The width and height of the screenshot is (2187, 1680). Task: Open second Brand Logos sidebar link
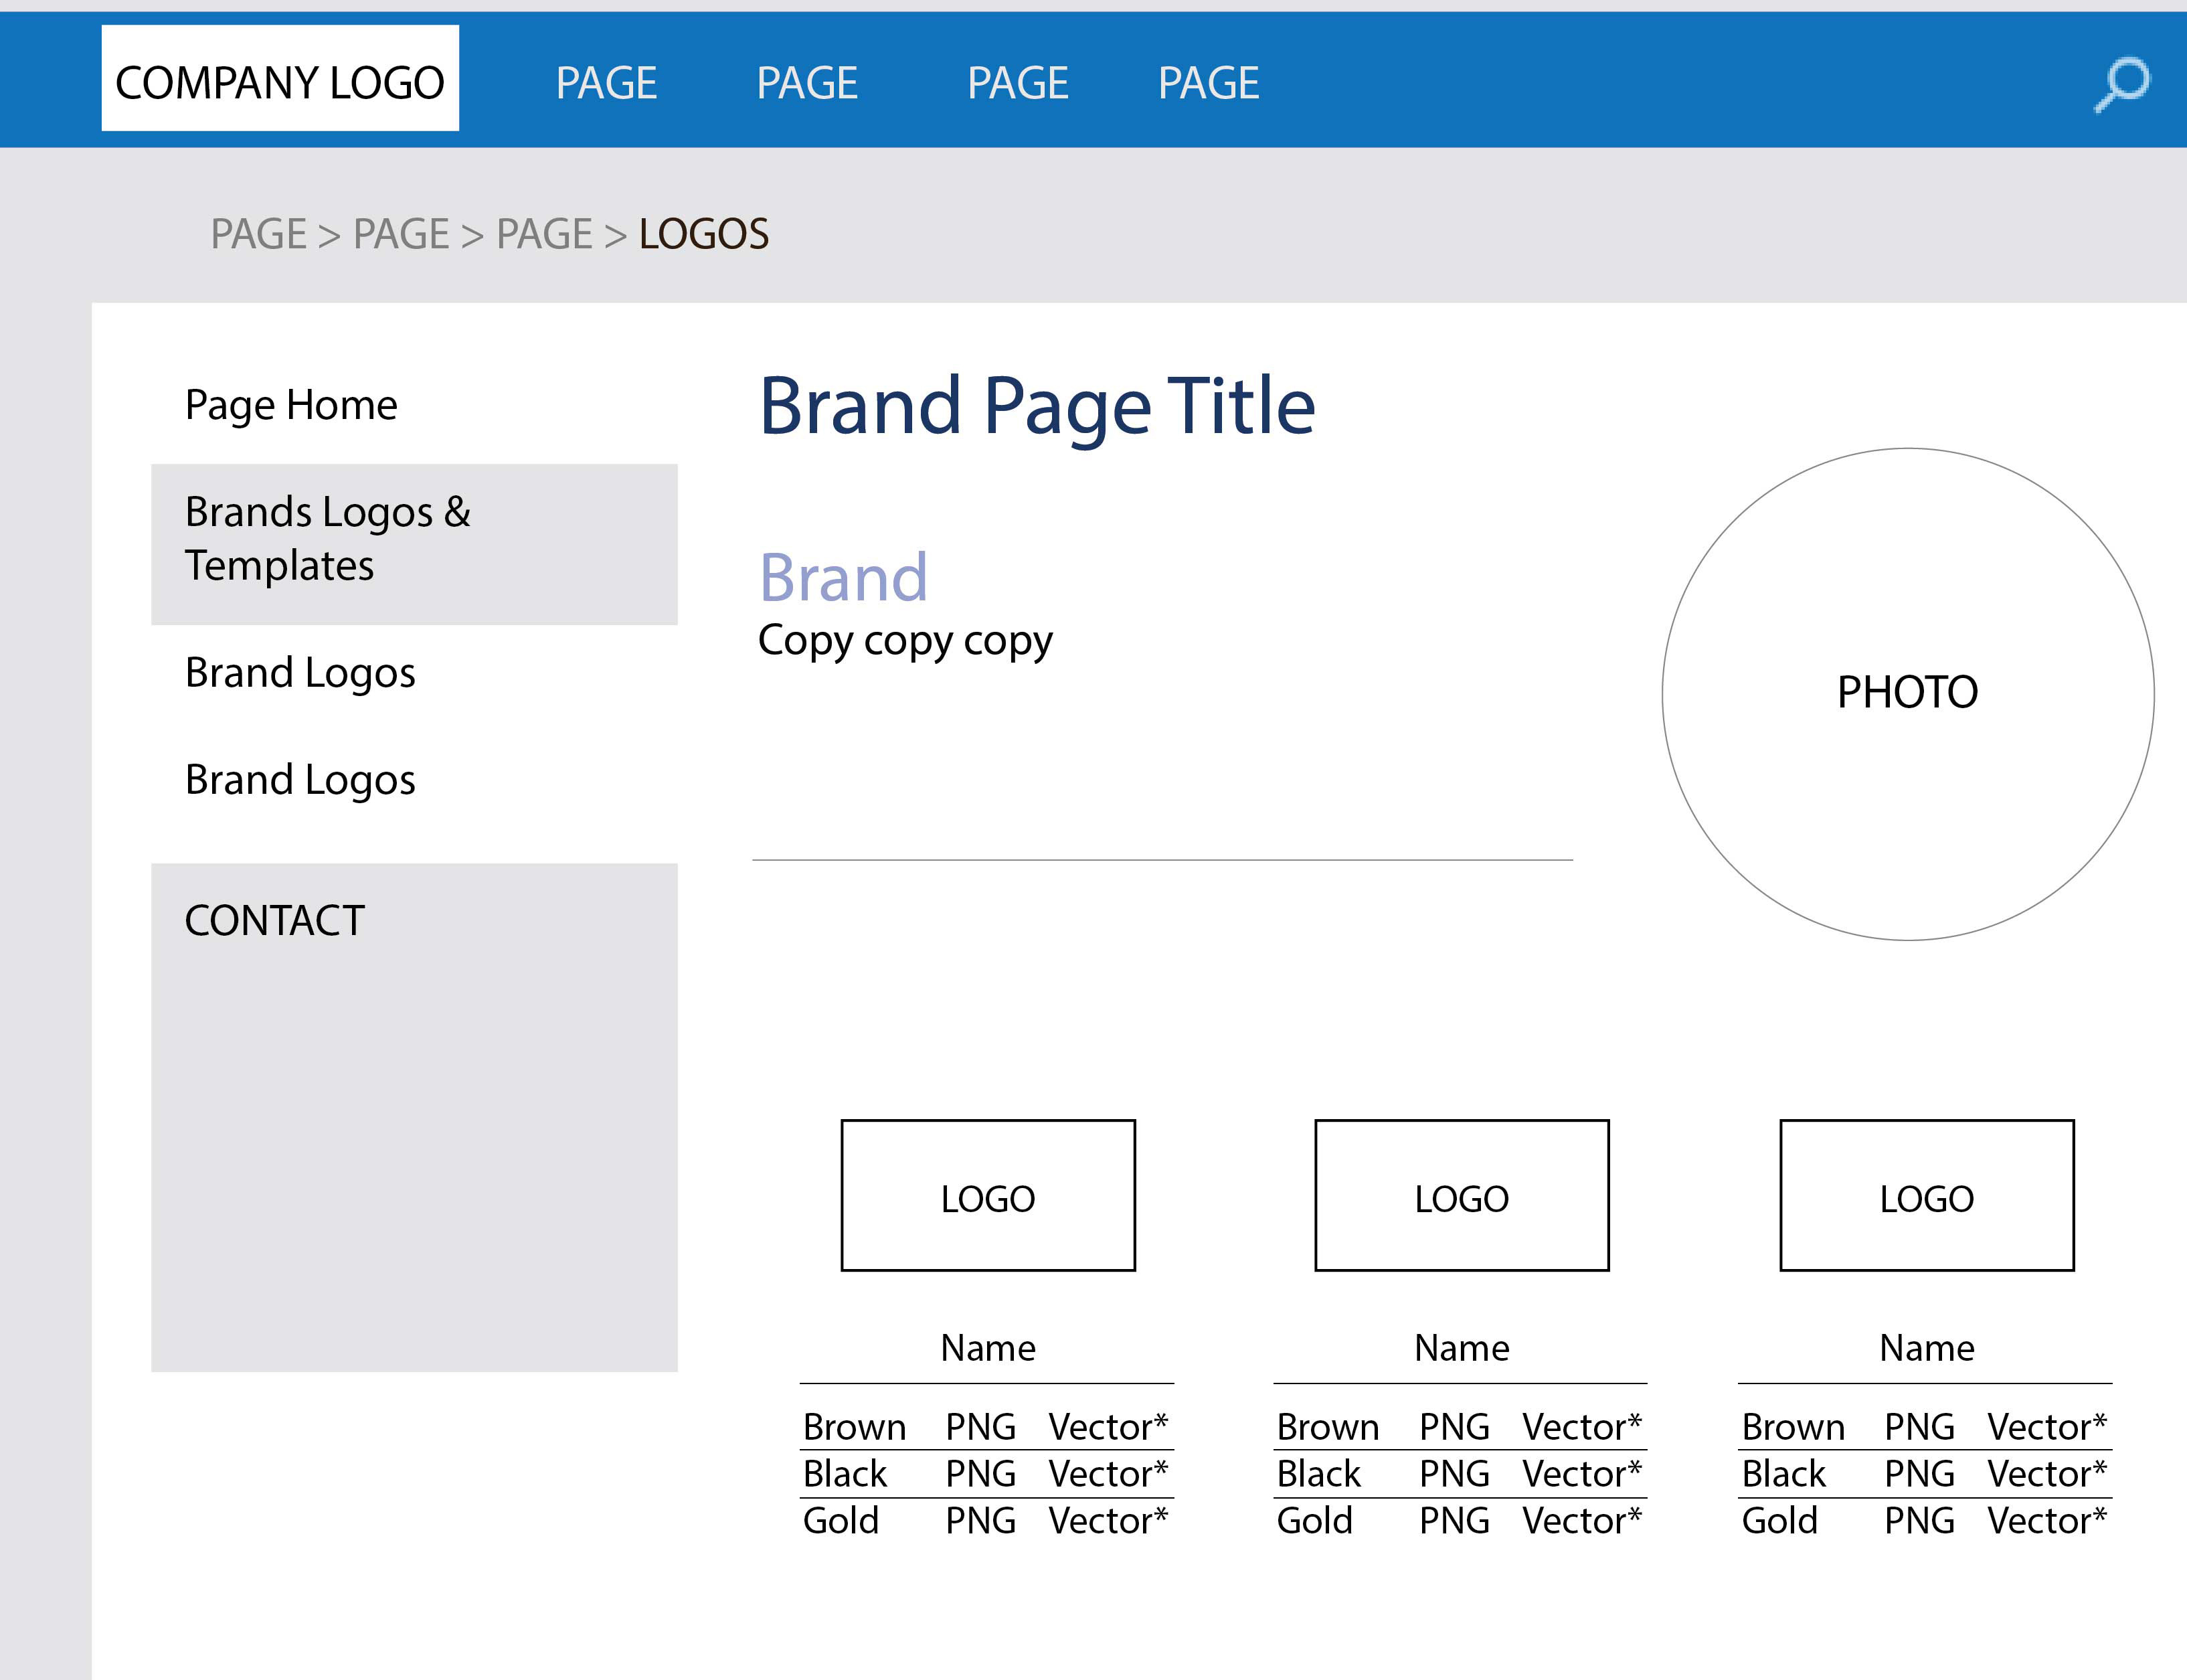[300, 780]
